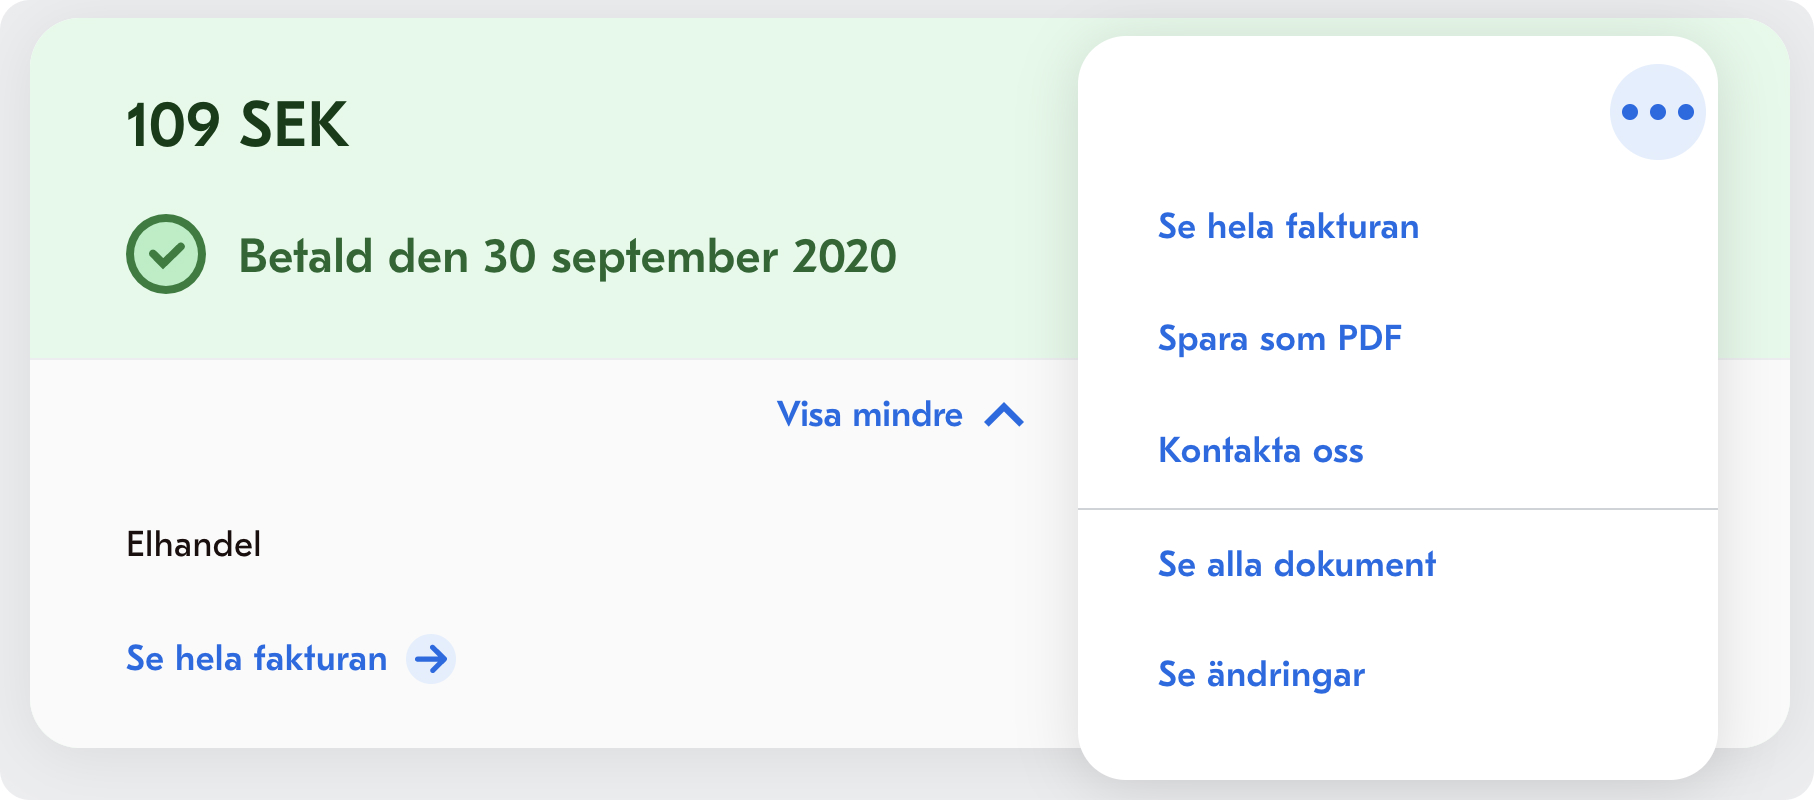Screen dimensions: 1814x800
Task: Click the 'SEK' currency label
Action: [294, 126]
